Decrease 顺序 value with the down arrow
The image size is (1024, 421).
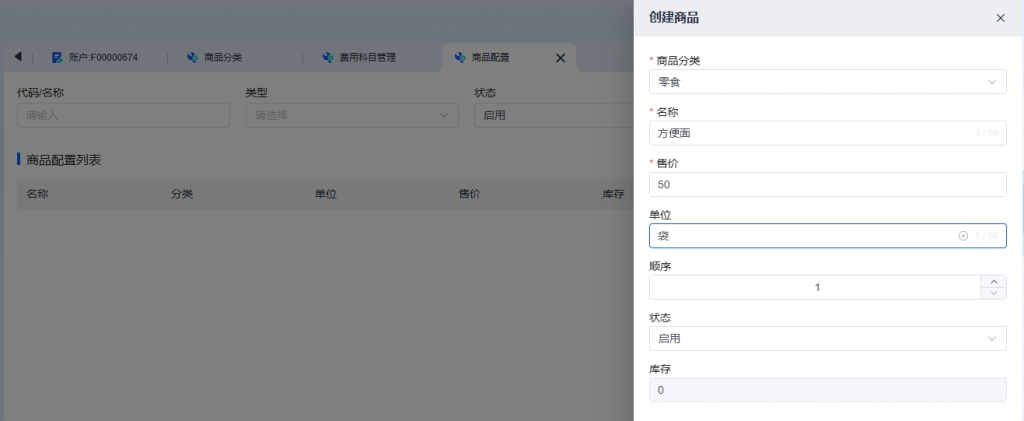point(993,294)
